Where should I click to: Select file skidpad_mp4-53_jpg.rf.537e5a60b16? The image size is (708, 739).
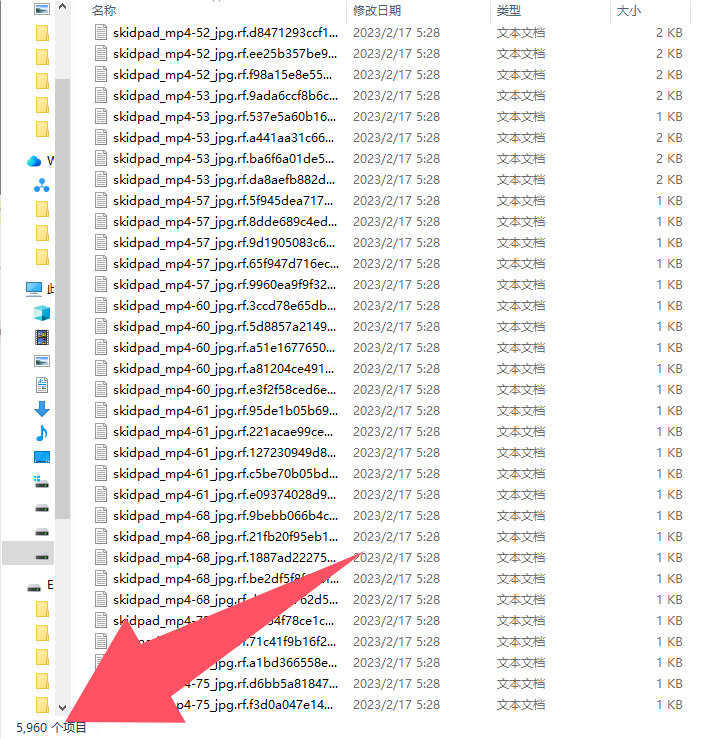coord(224,116)
